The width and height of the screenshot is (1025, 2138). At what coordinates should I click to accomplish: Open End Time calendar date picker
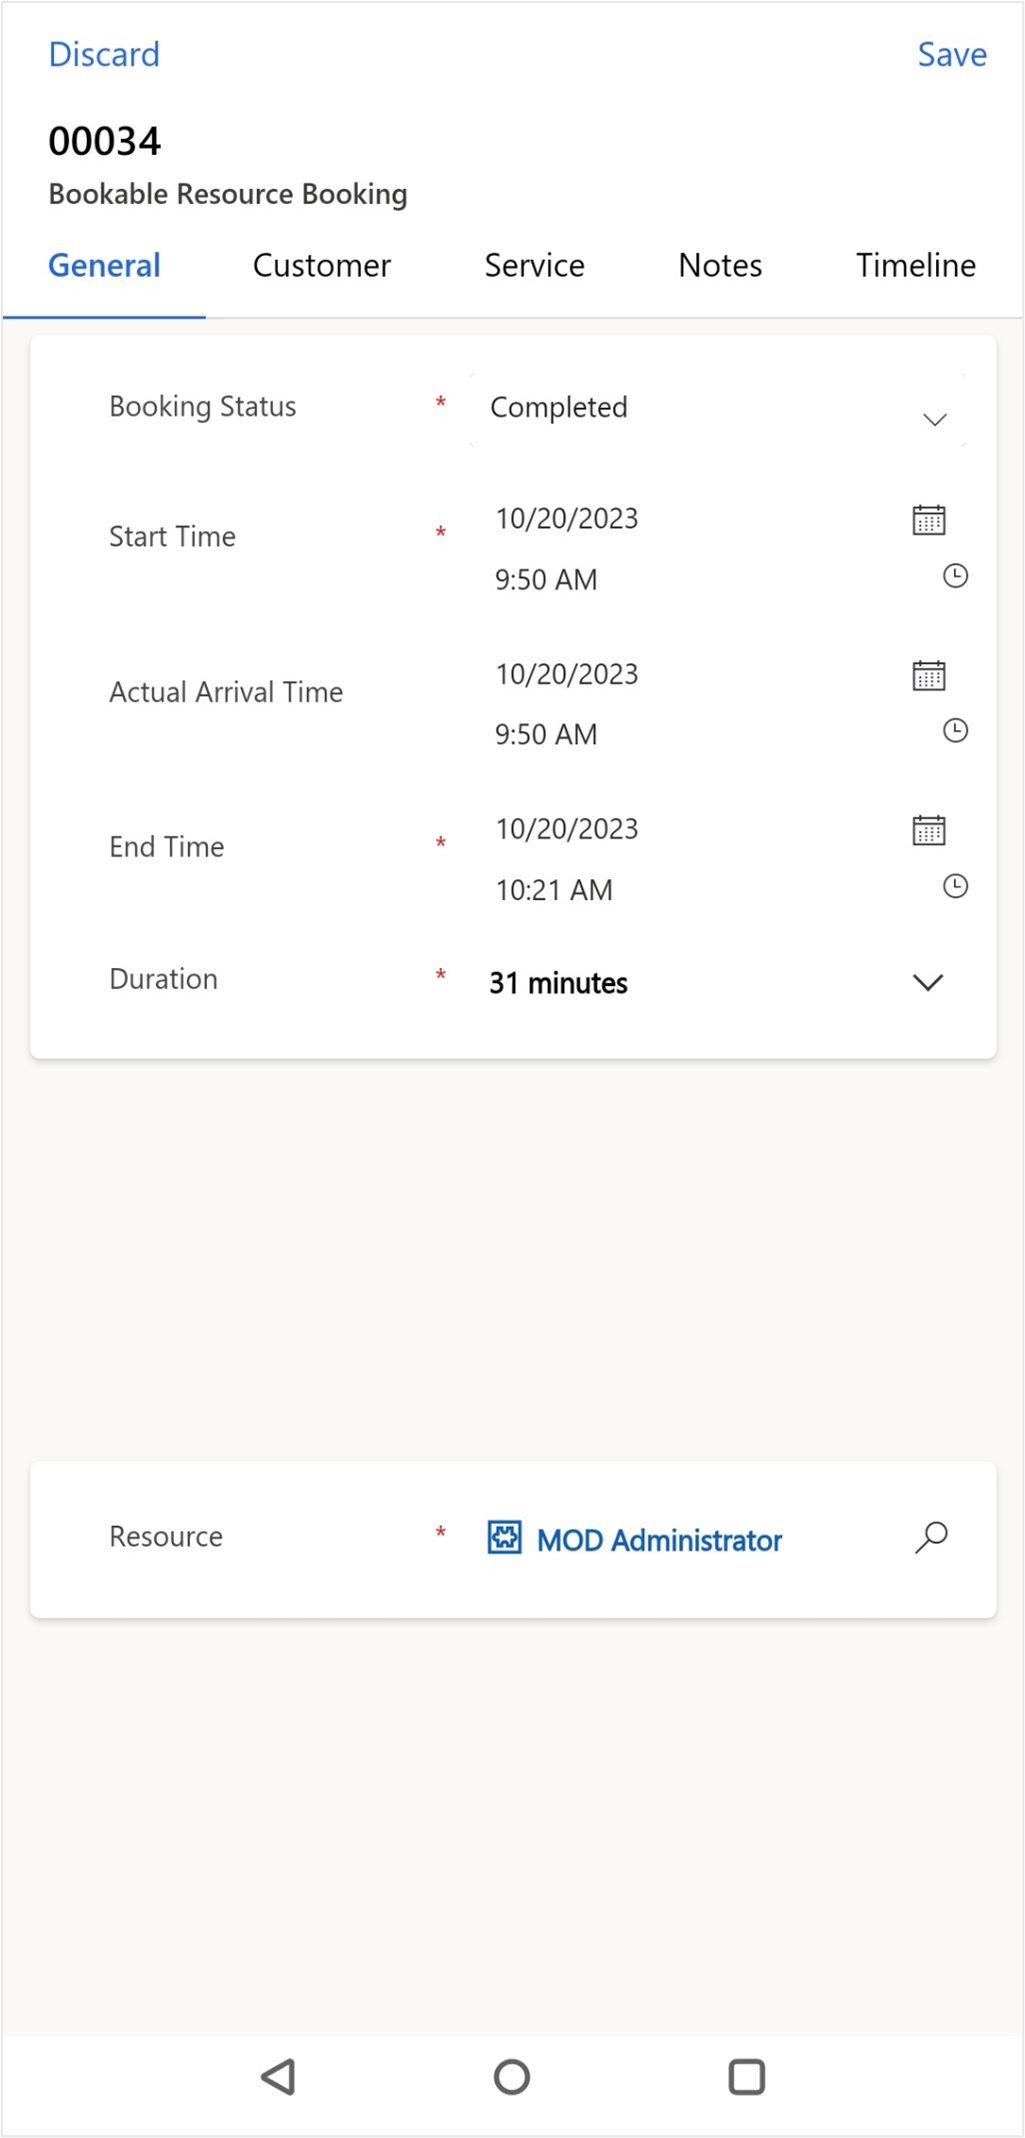(x=928, y=830)
